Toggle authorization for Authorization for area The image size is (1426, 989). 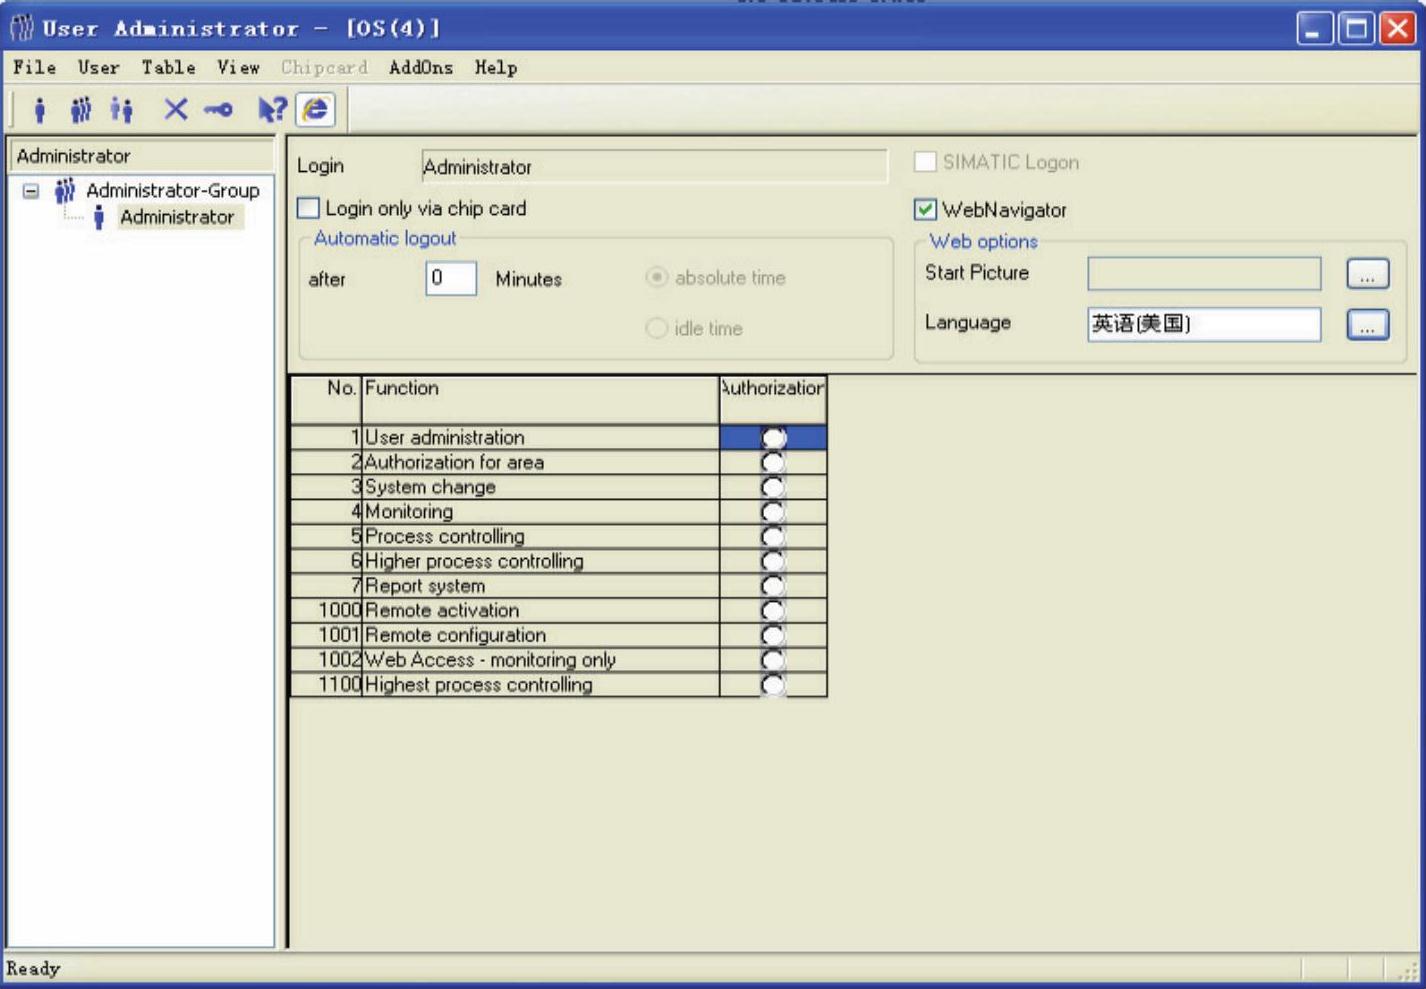773,462
